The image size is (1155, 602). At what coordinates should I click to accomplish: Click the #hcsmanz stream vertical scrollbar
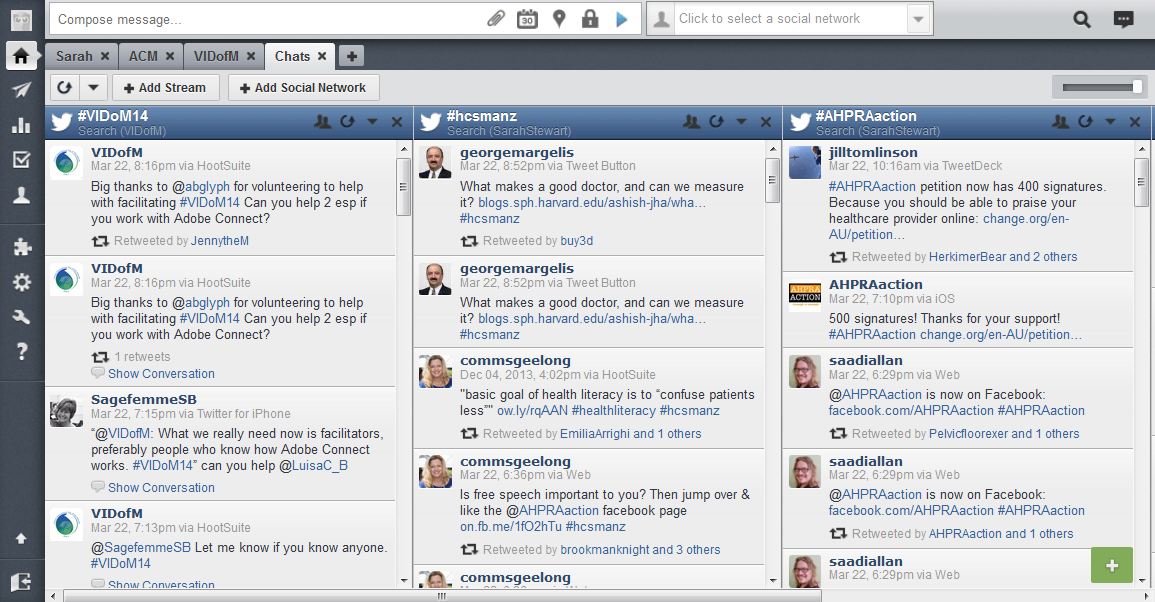(772, 181)
